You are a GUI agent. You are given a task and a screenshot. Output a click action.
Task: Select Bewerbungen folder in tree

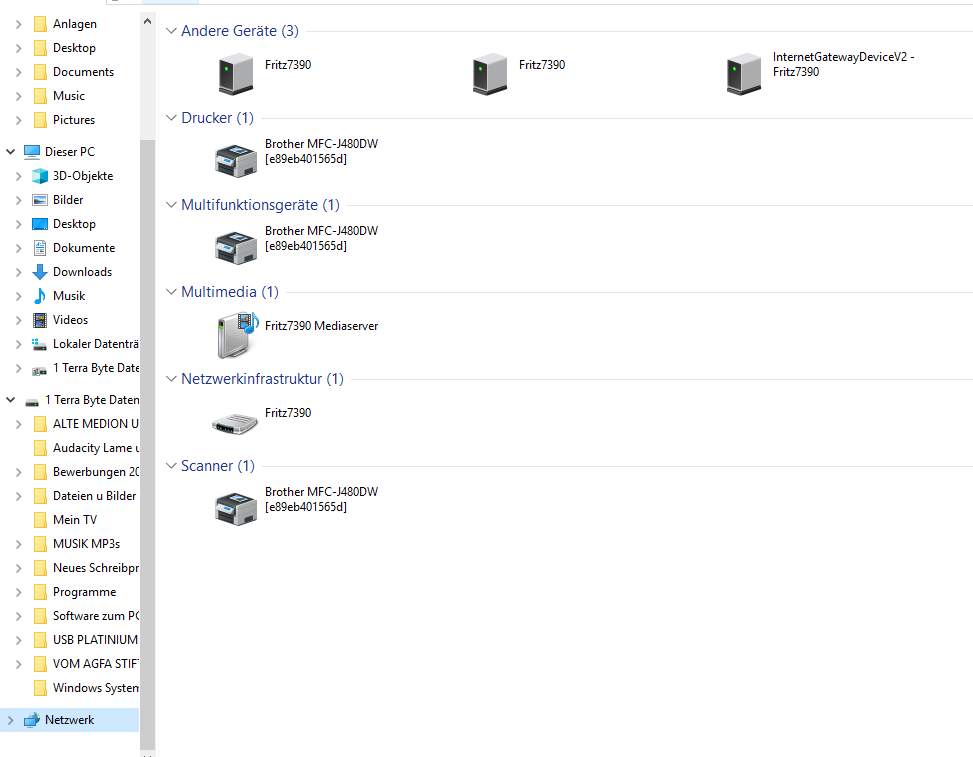pyautogui.click(x=96, y=472)
